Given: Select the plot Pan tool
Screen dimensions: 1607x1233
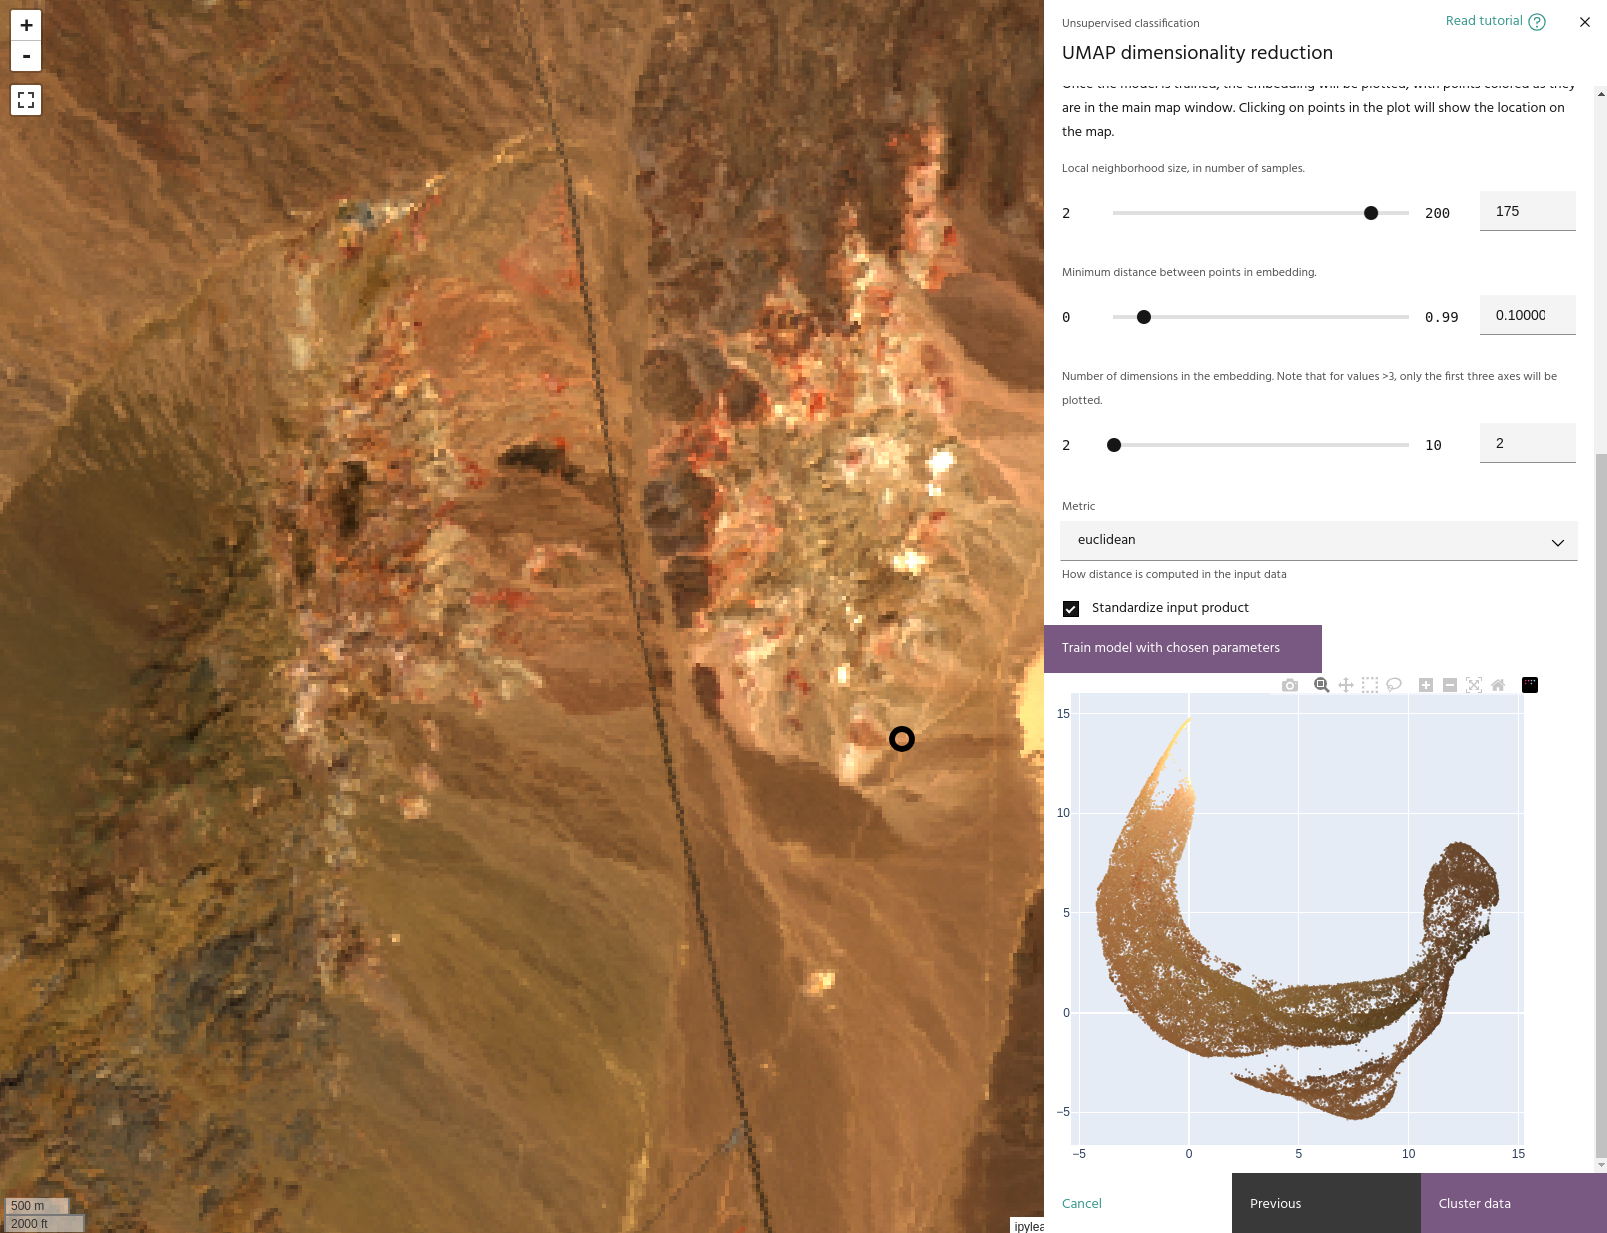Looking at the screenshot, I should click(1346, 685).
